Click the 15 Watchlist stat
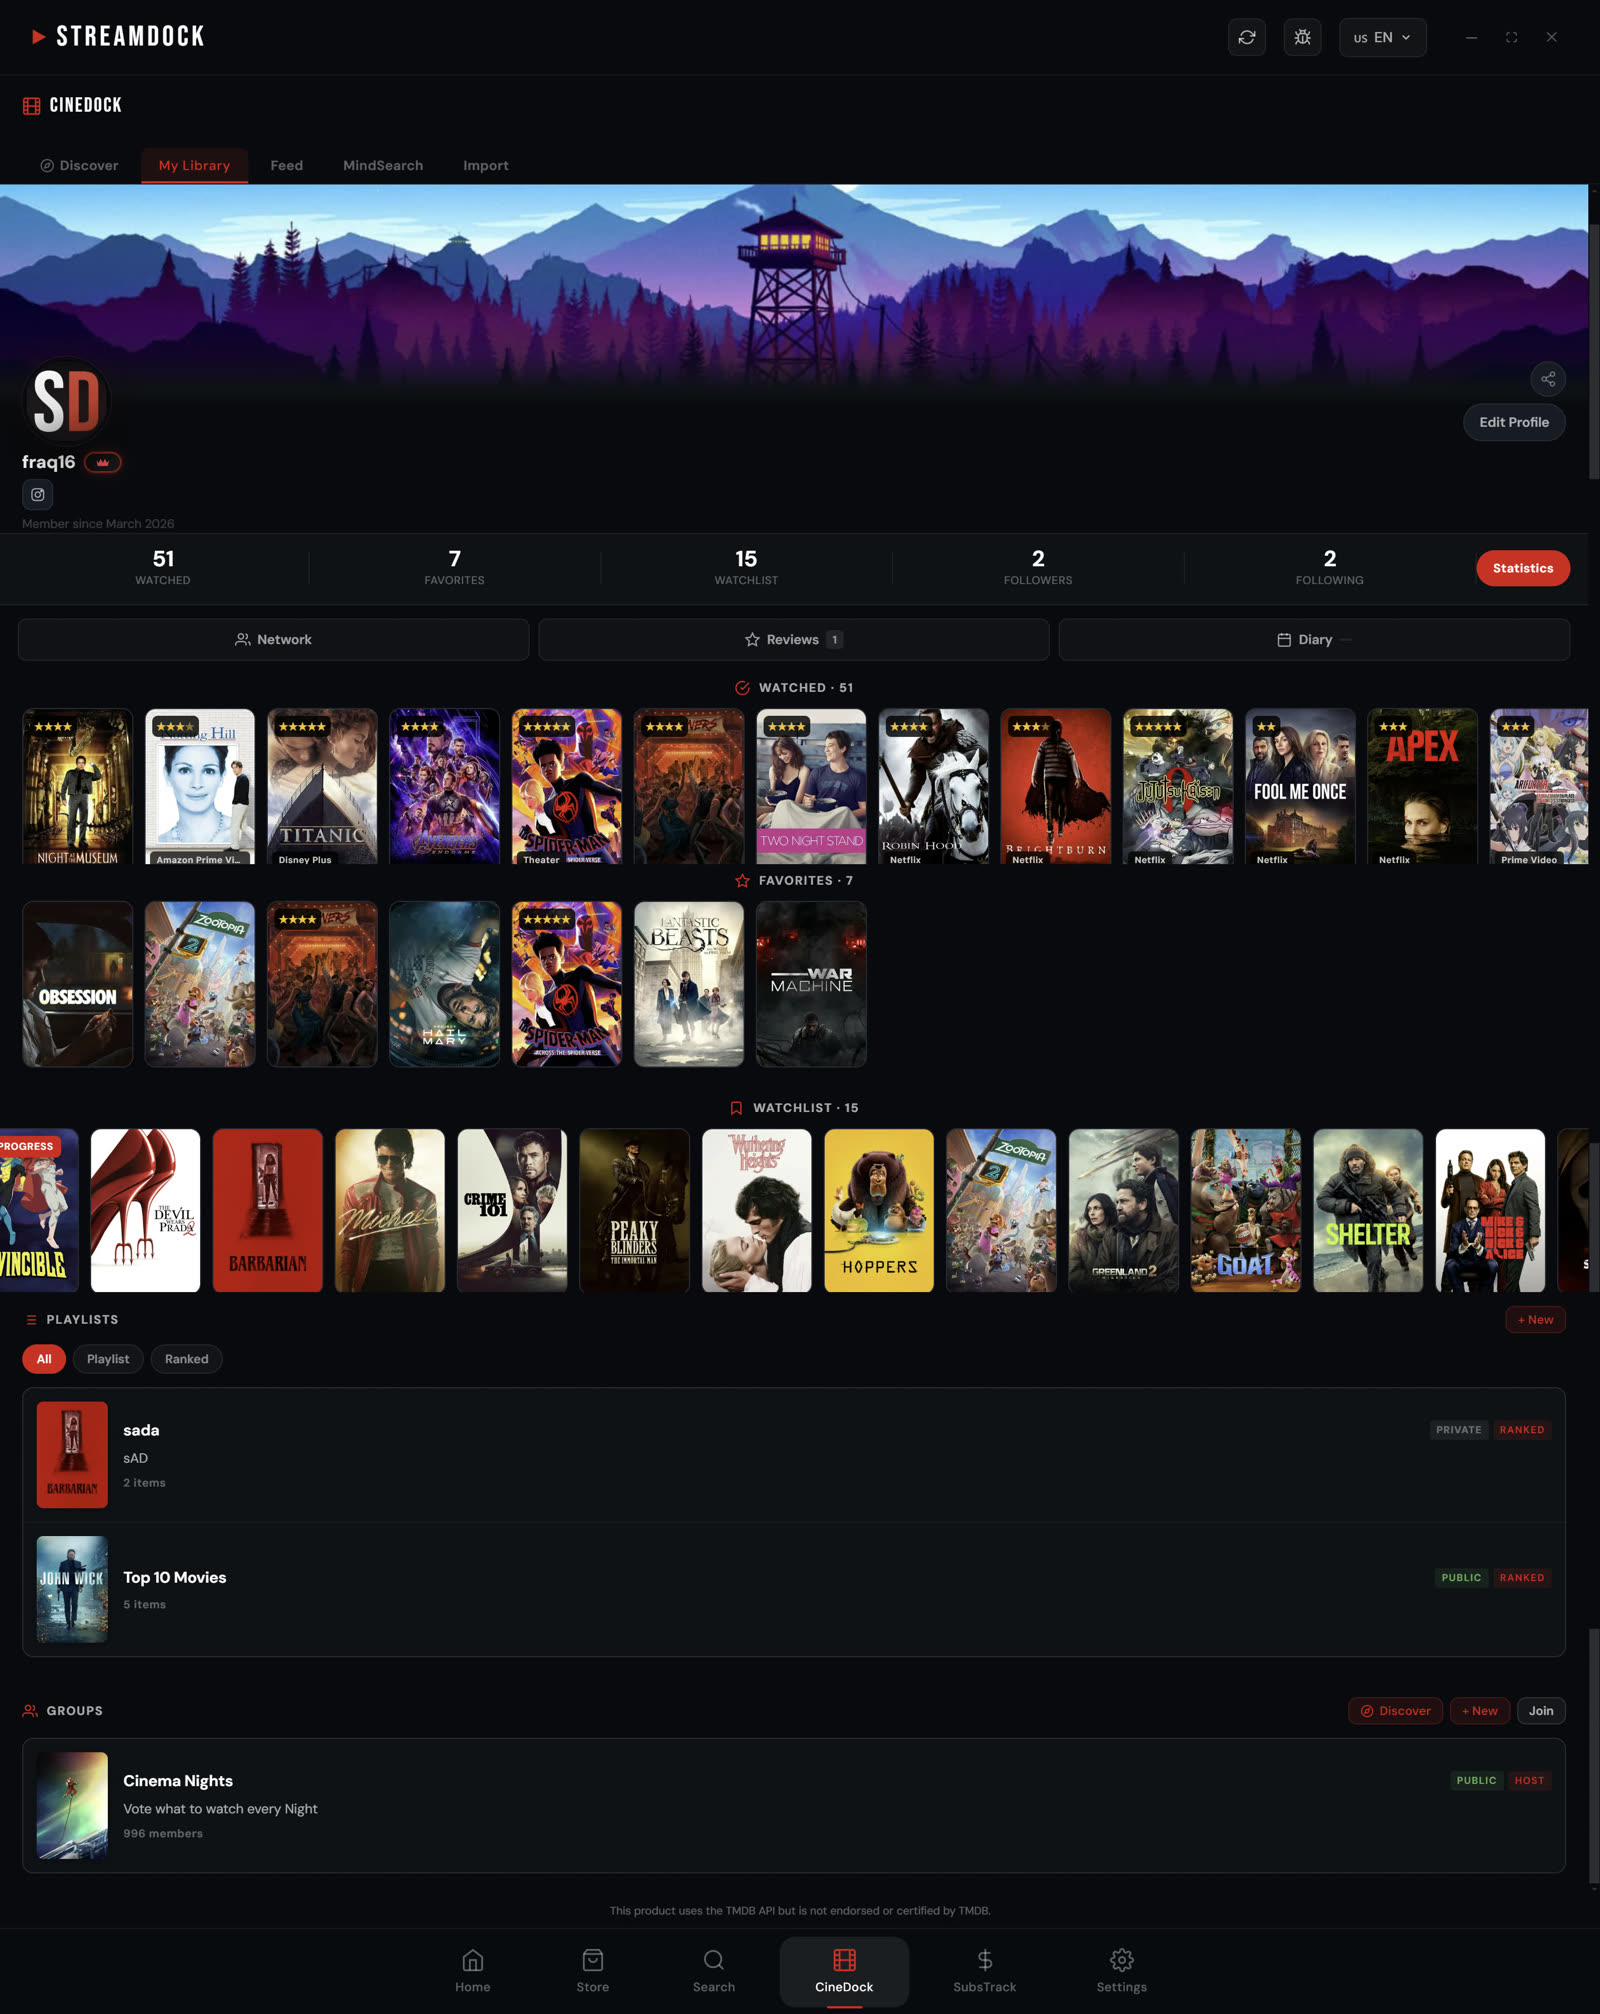The height and width of the screenshot is (2014, 1600). (x=746, y=567)
